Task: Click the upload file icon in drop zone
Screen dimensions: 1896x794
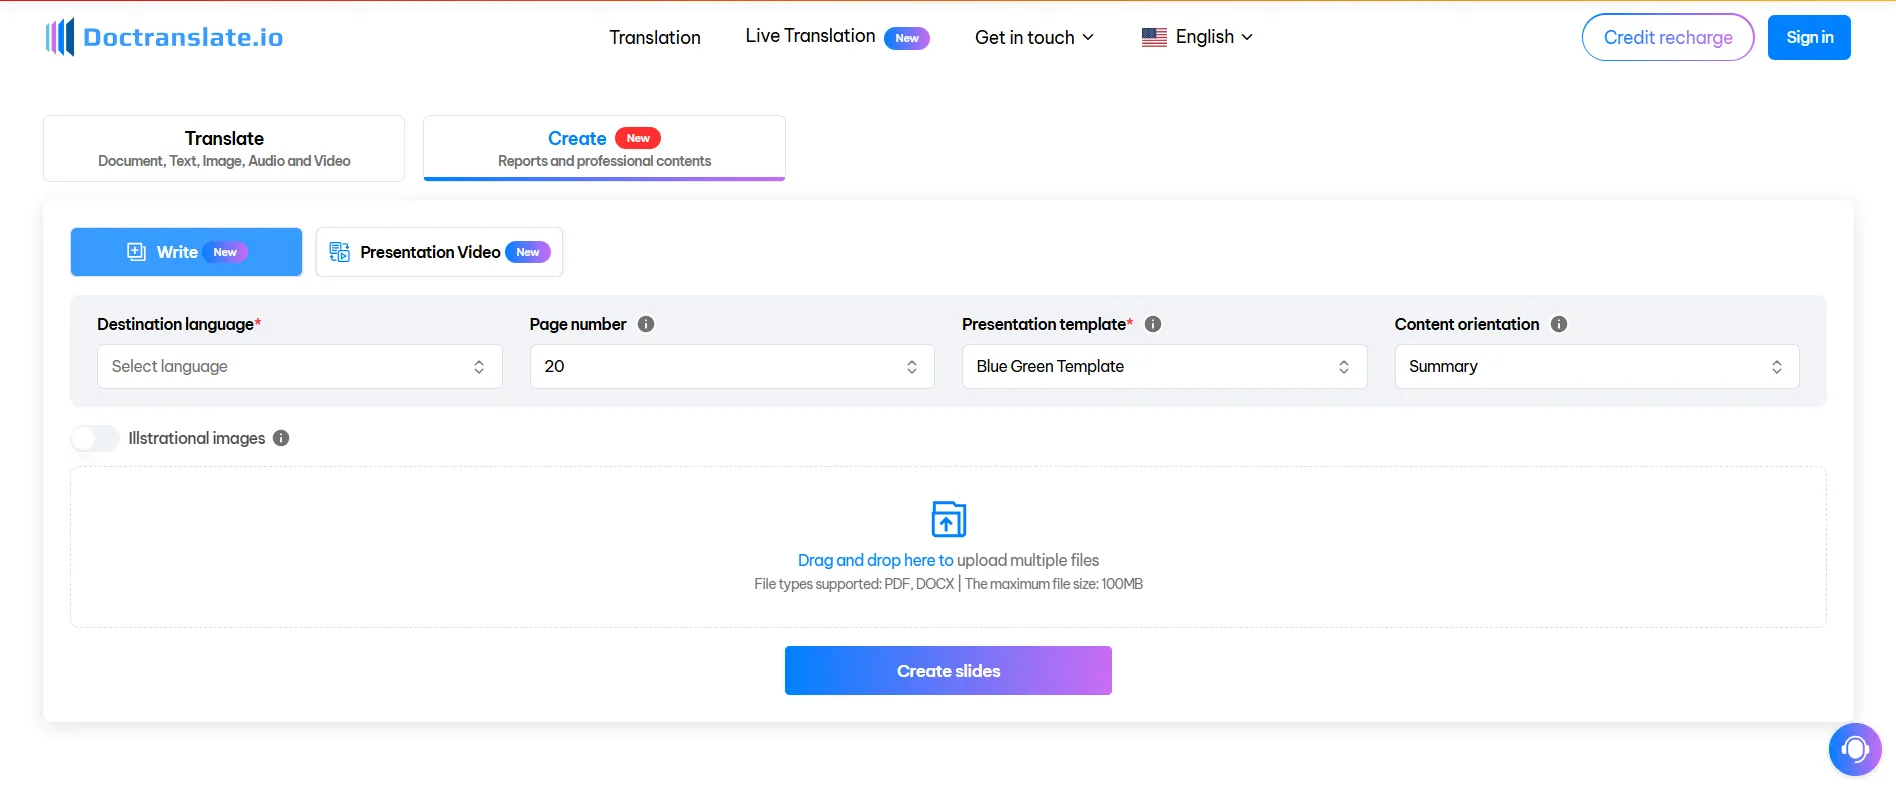Action: [948, 519]
